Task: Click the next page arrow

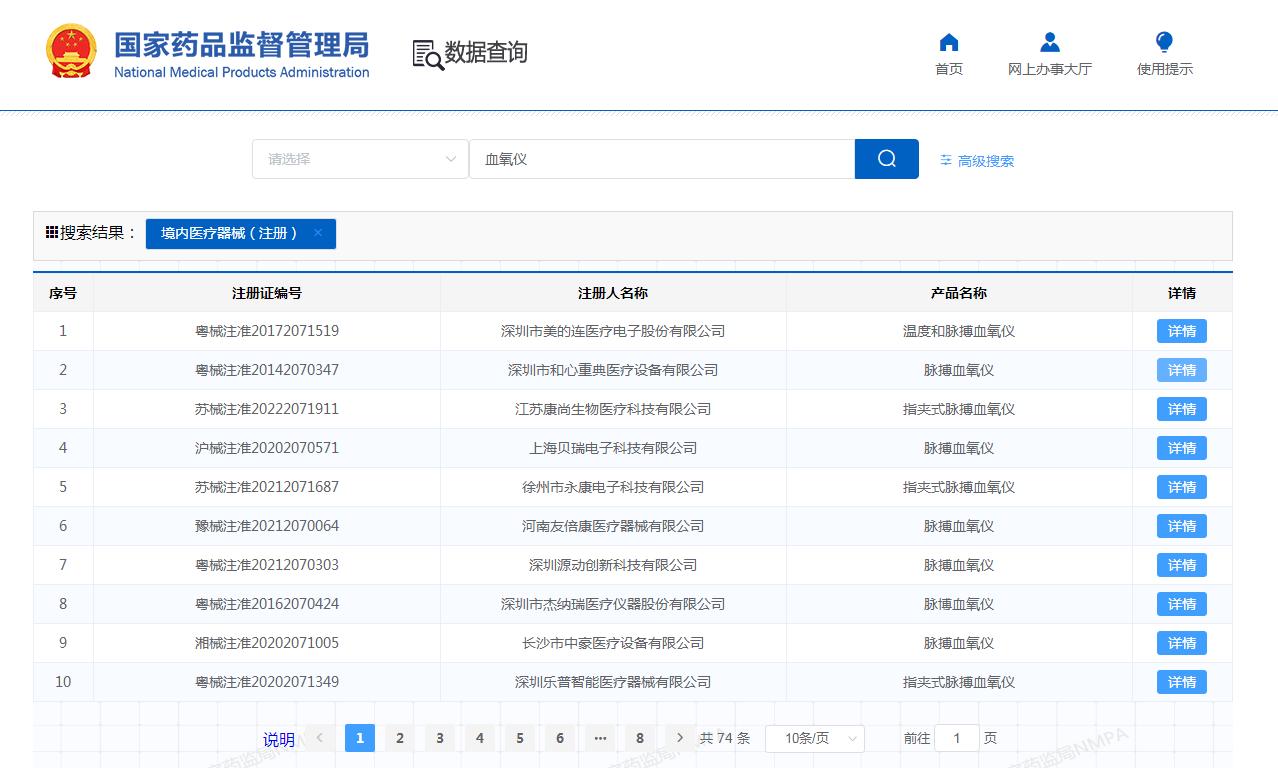Action: (680, 738)
